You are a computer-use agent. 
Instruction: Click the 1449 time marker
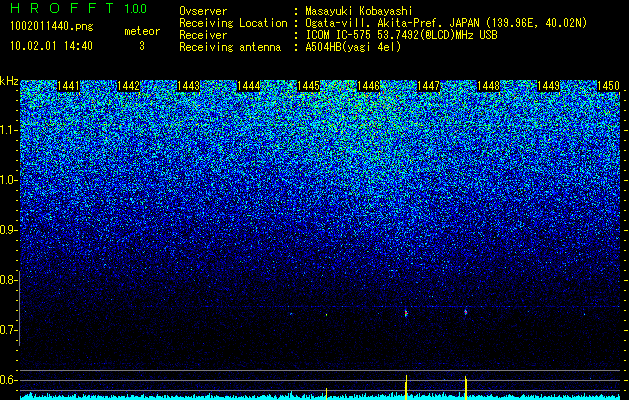[548, 86]
